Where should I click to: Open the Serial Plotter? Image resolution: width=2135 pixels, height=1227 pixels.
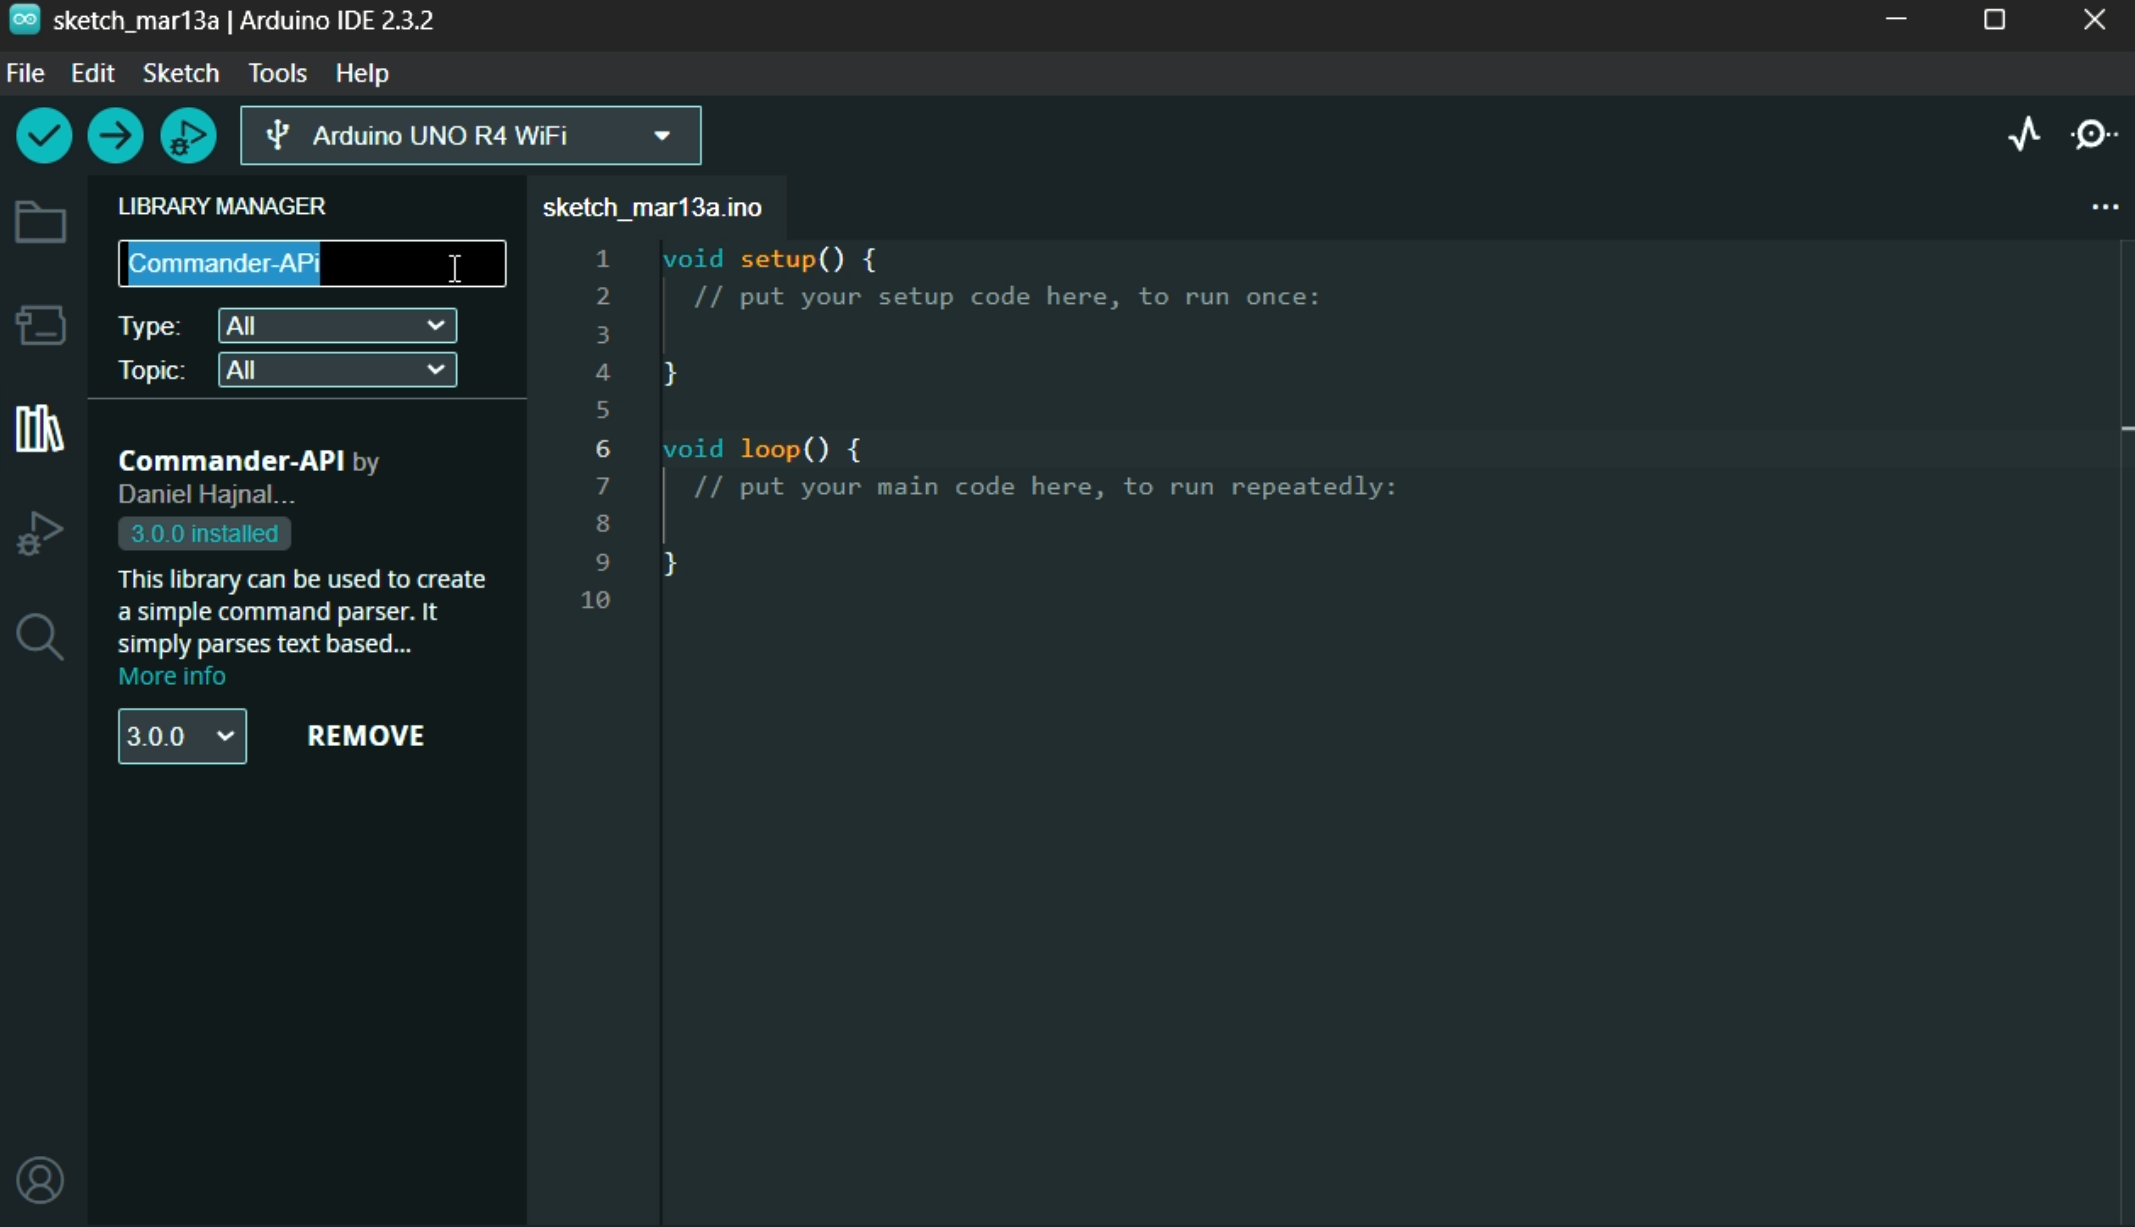[x=2024, y=133]
